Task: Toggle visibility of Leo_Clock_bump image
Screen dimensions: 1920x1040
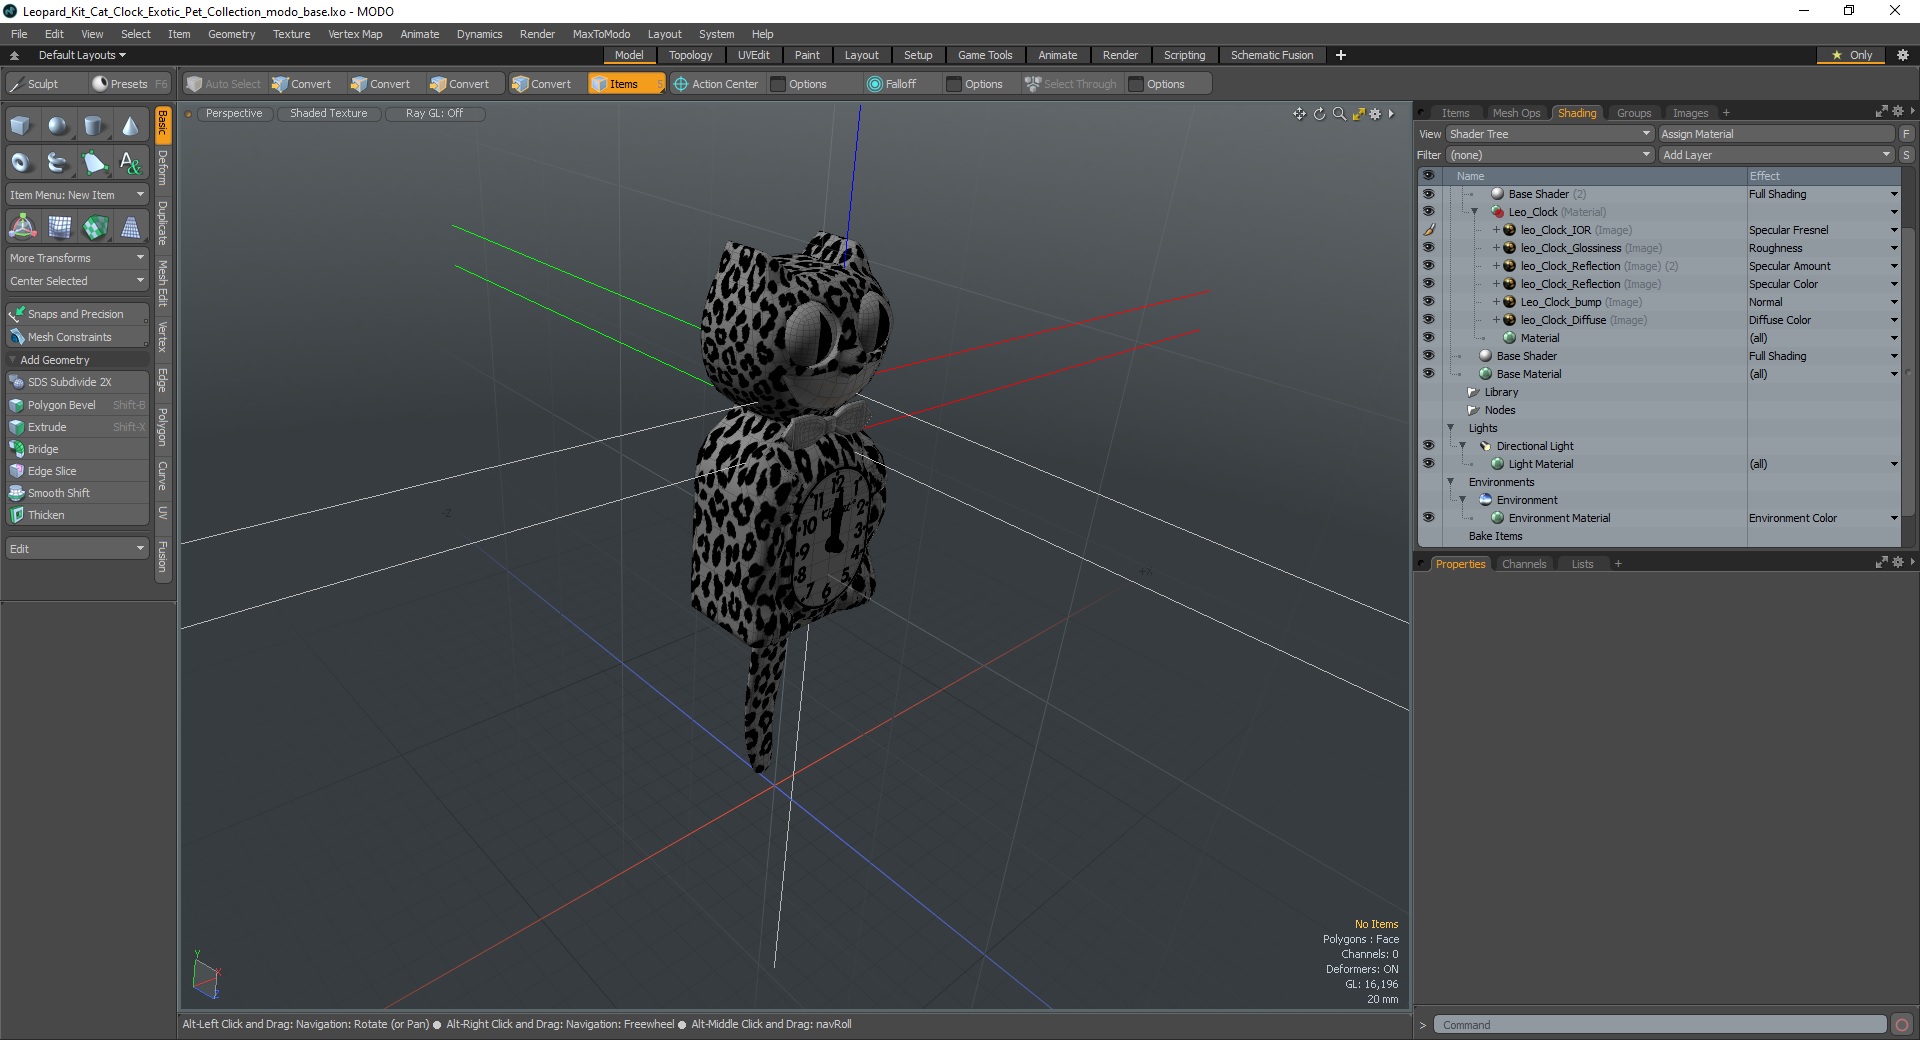Action: click(1428, 302)
